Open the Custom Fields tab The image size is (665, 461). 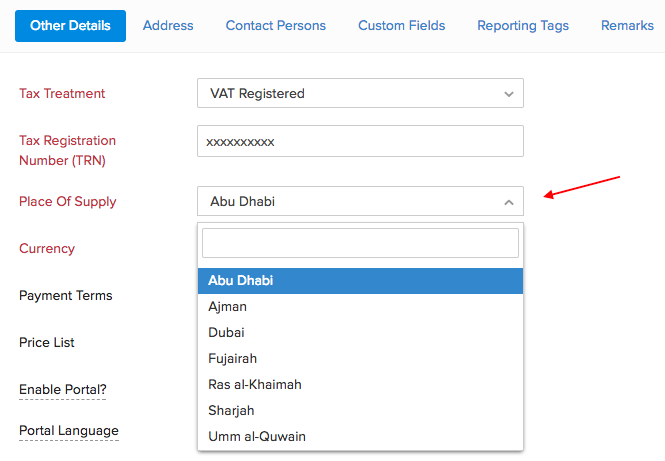point(402,26)
